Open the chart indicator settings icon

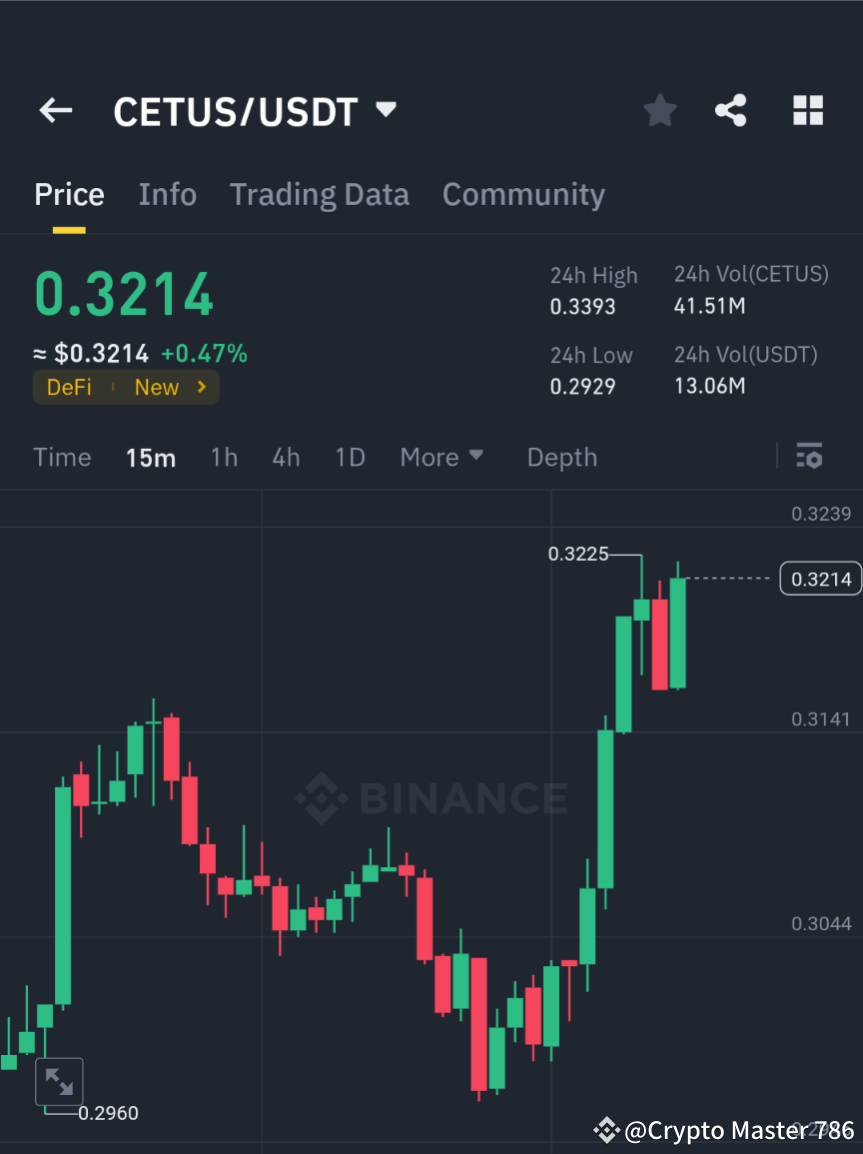click(x=809, y=456)
